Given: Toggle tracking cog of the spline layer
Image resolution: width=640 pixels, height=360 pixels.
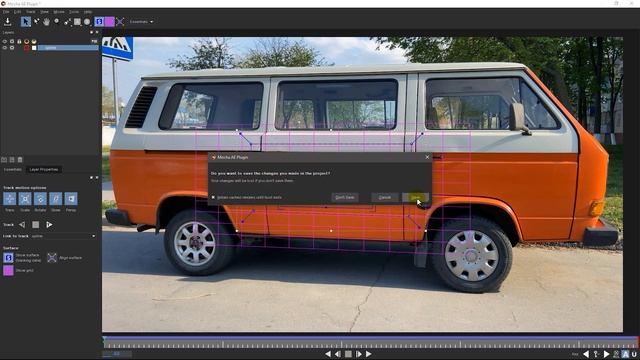Looking at the screenshot, I should (x=12, y=48).
